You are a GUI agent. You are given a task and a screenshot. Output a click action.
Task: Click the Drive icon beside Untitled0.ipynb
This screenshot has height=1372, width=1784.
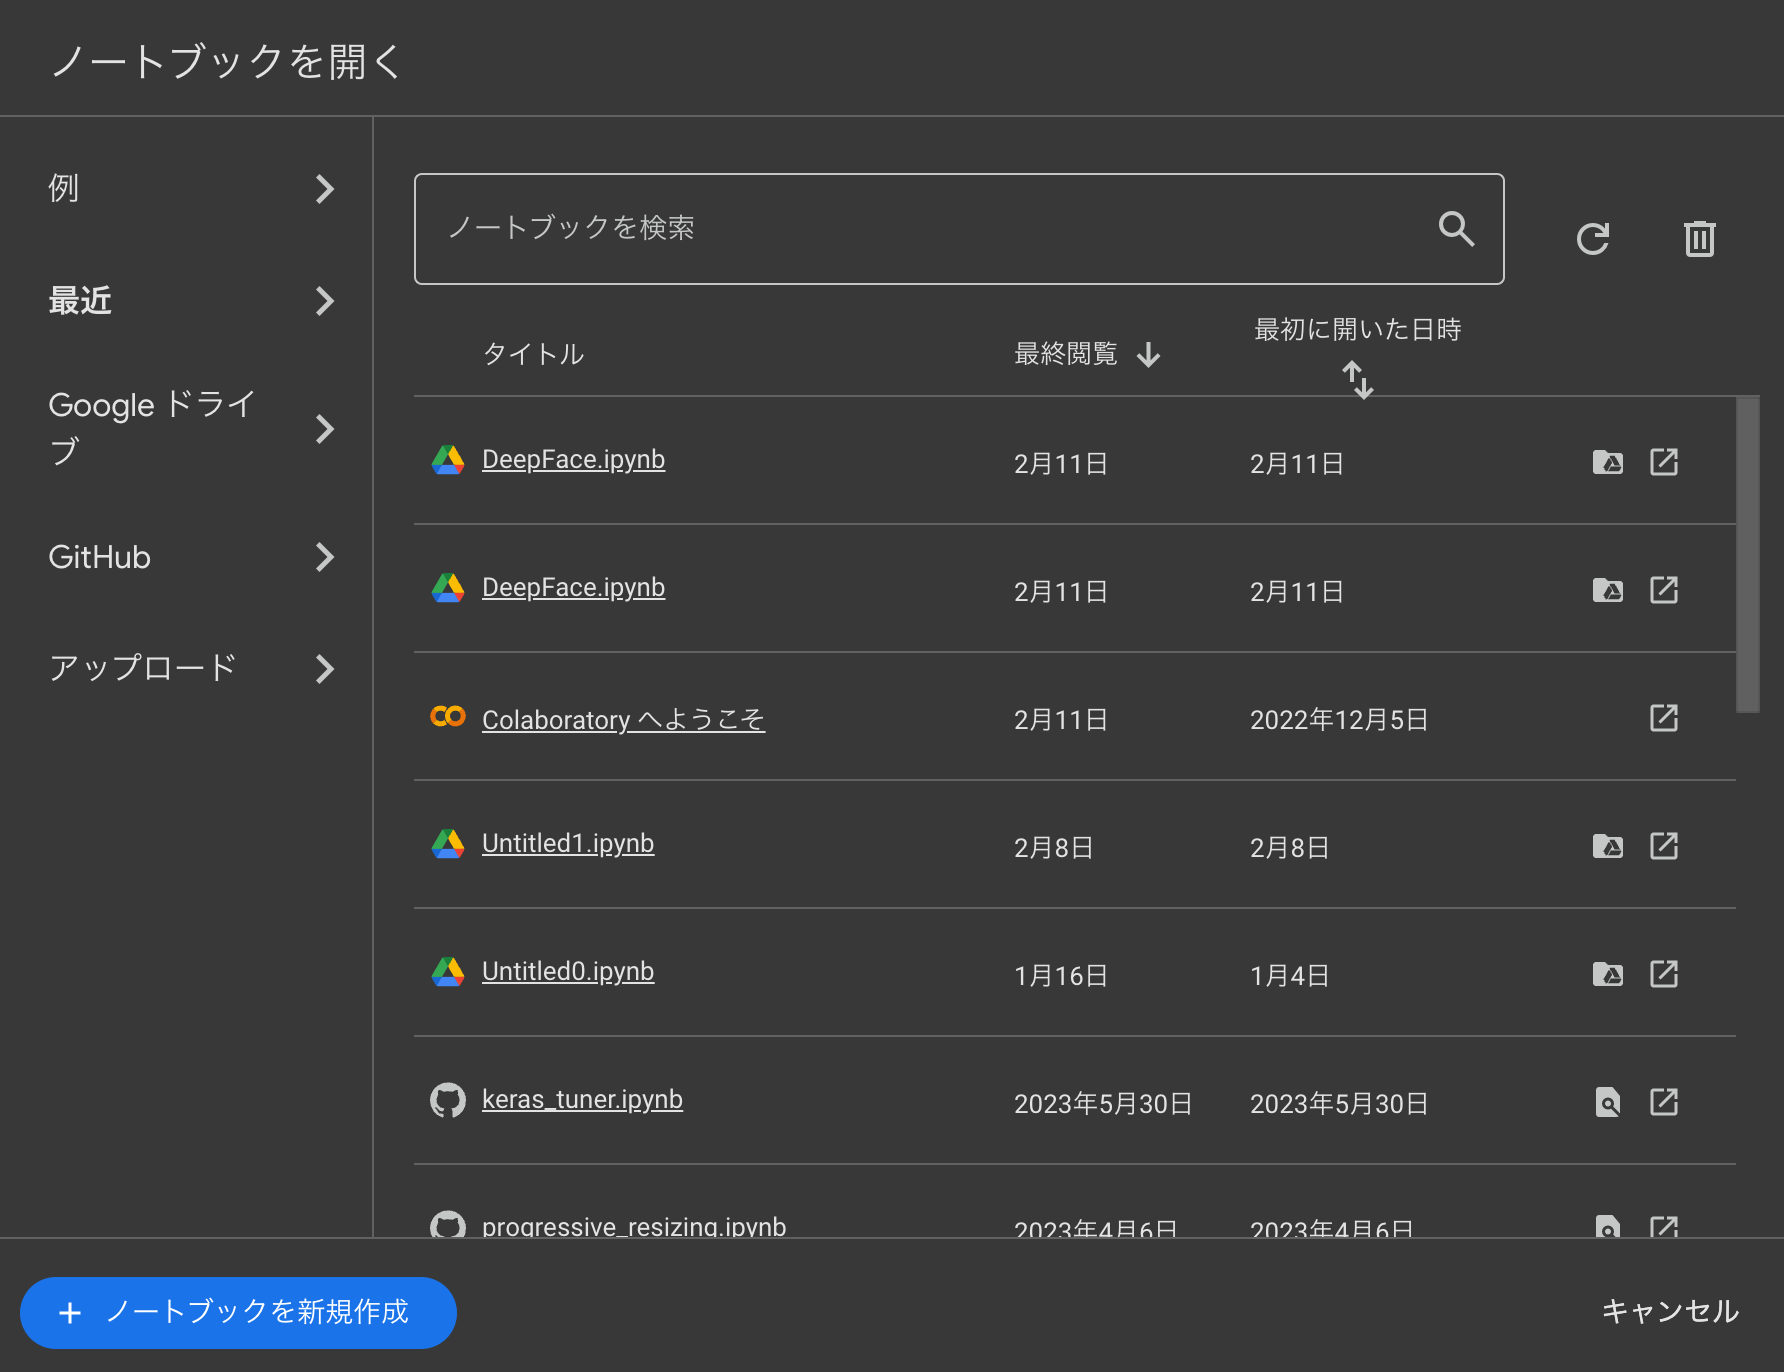point(1606,973)
